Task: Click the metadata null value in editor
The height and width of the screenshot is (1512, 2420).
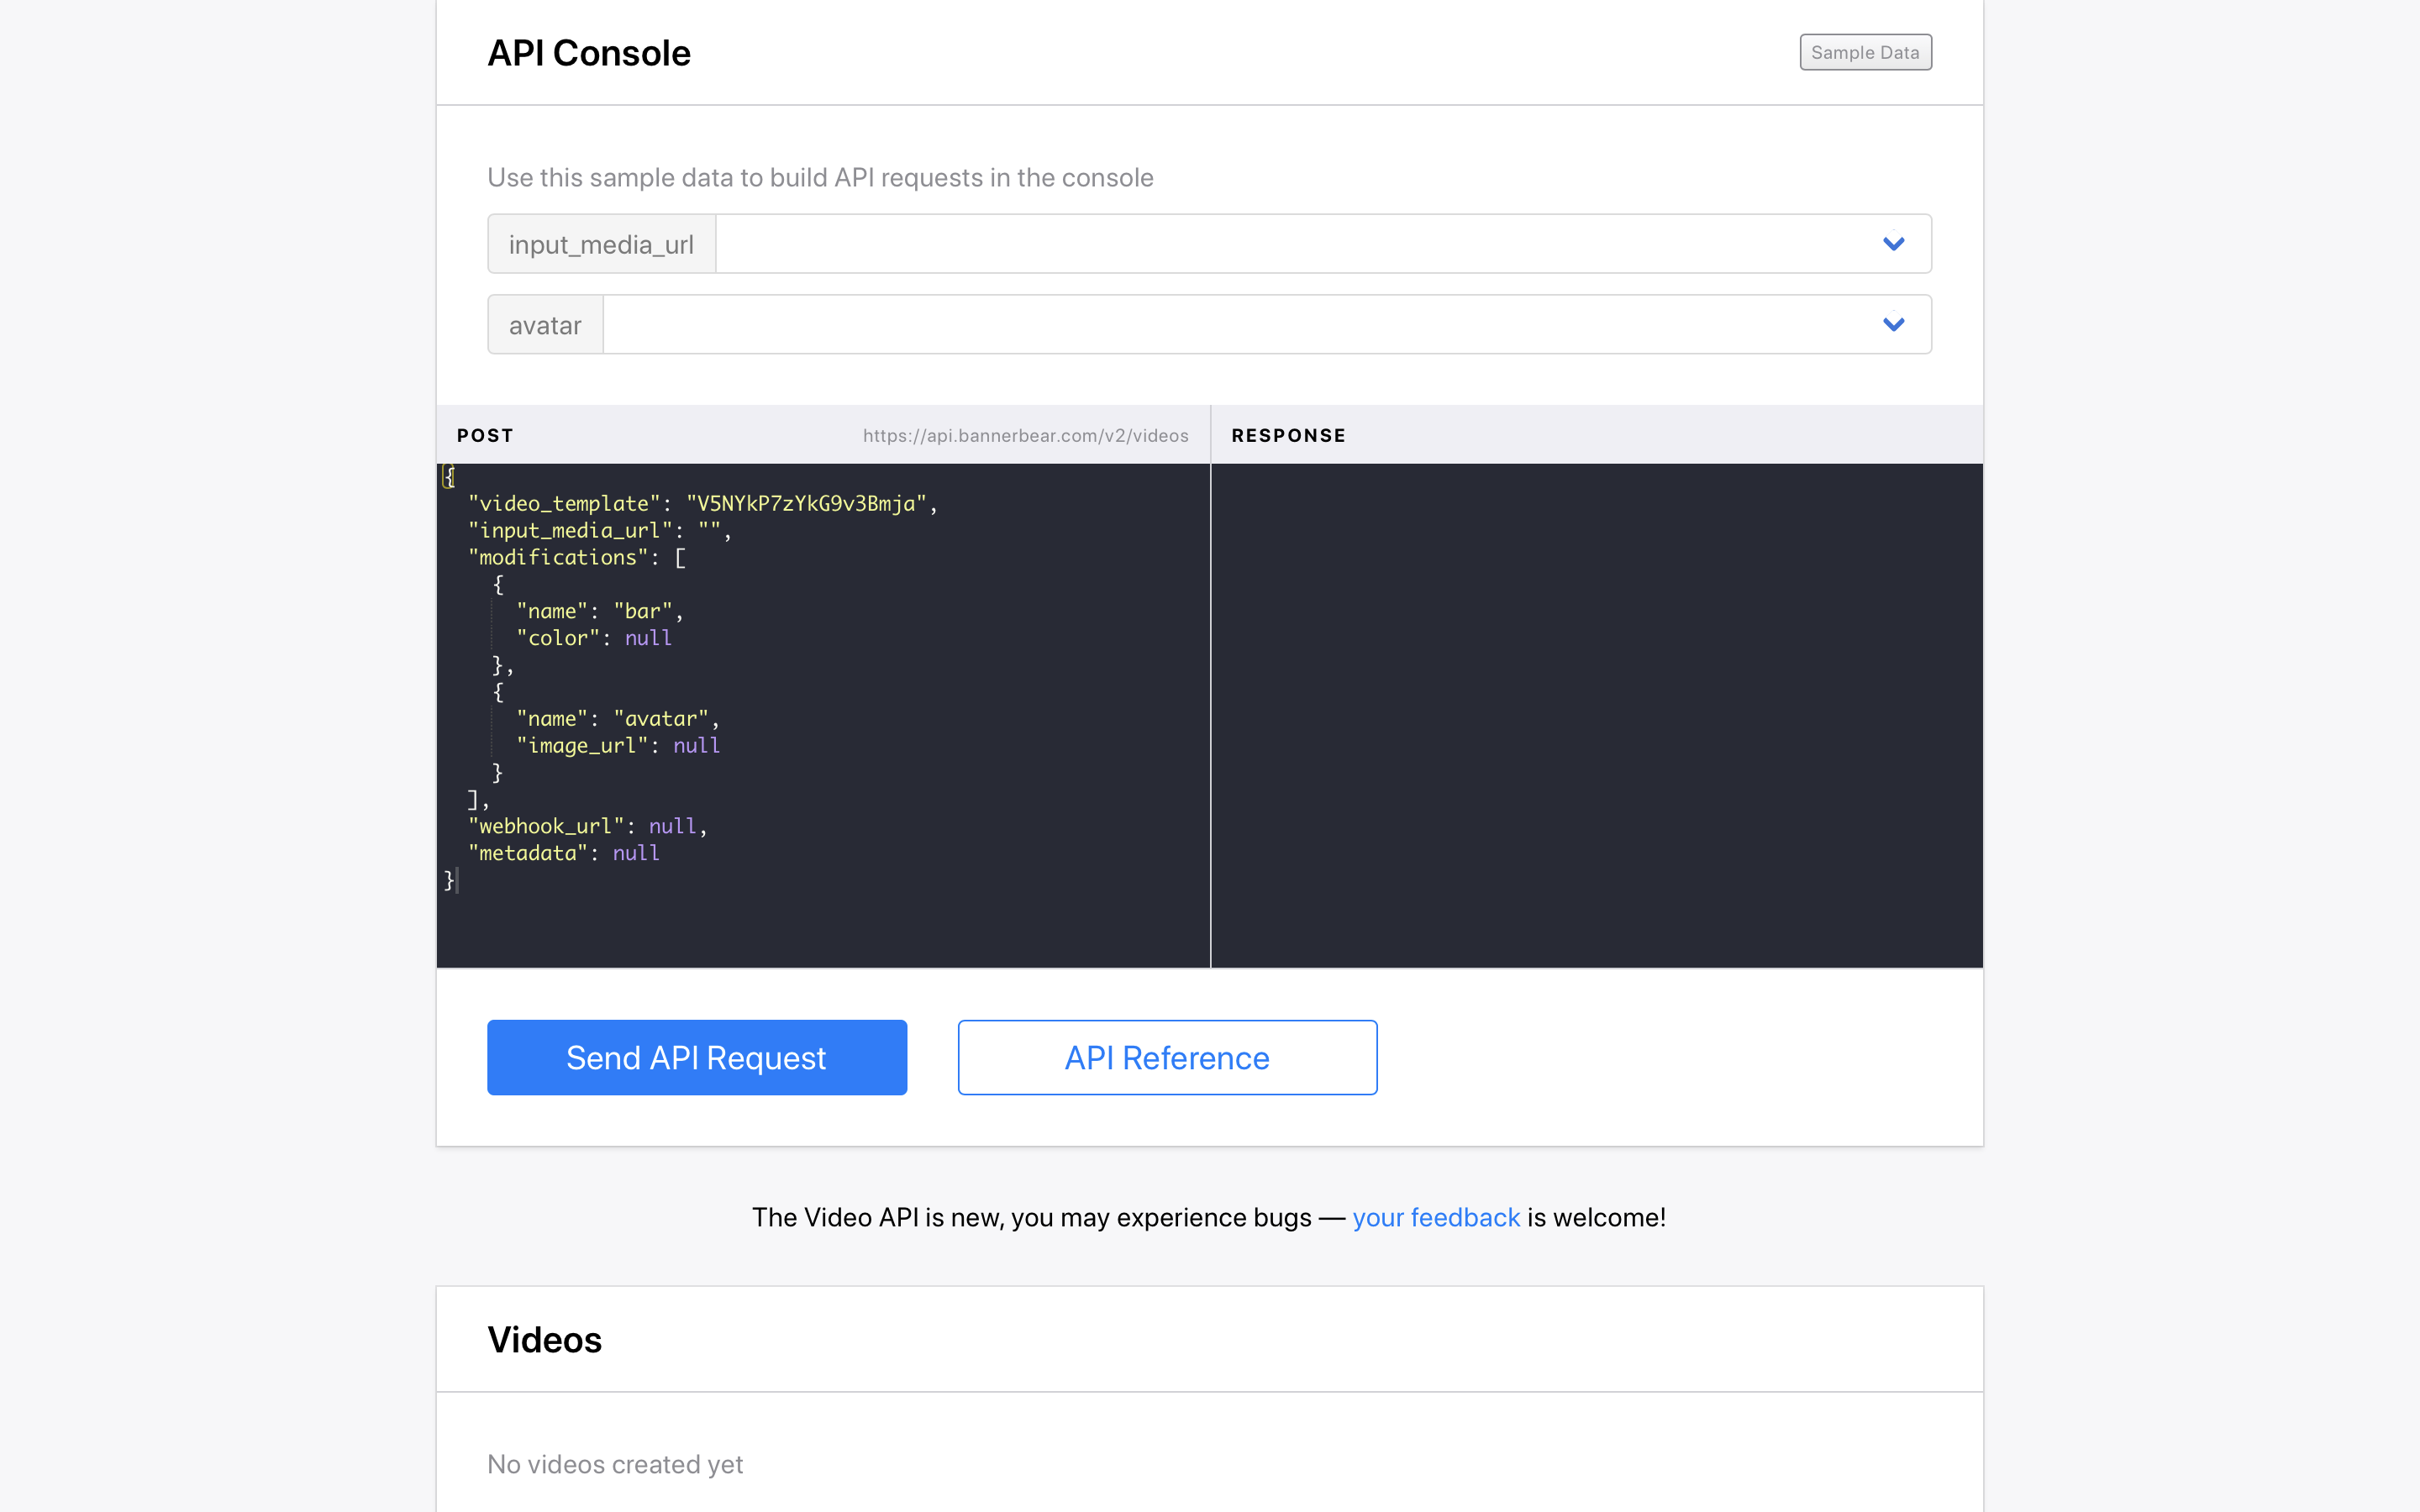Action: (x=636, y=853)
